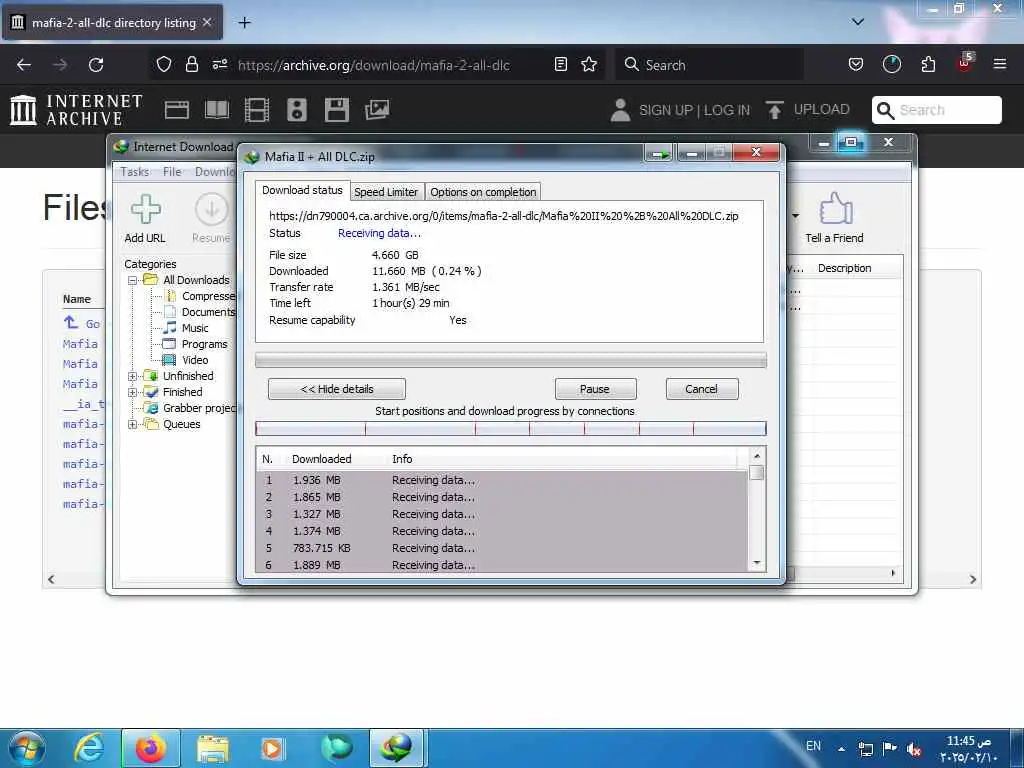Expand the Unfinished category node

pyautogui.click(x=133, y=376)
